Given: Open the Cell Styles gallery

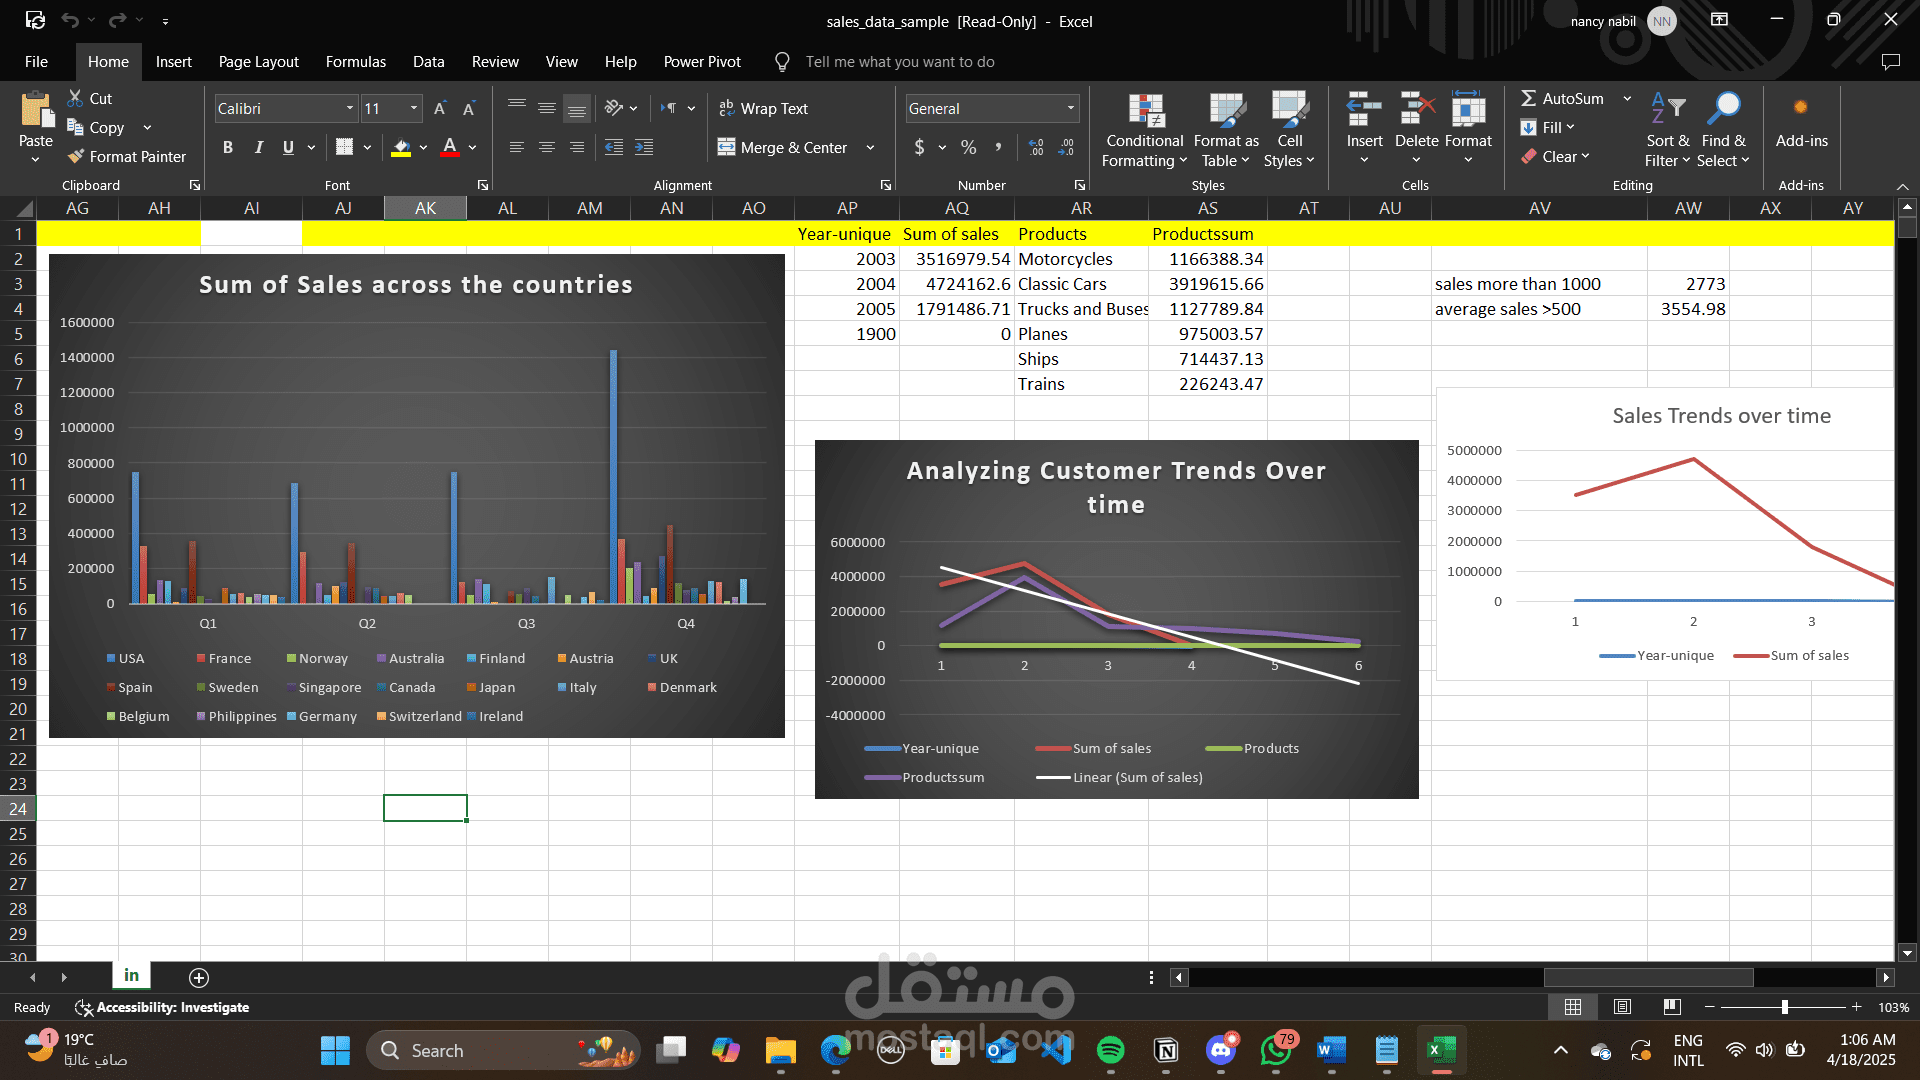Looking at the screenshot, I should tap(1289, 130).
